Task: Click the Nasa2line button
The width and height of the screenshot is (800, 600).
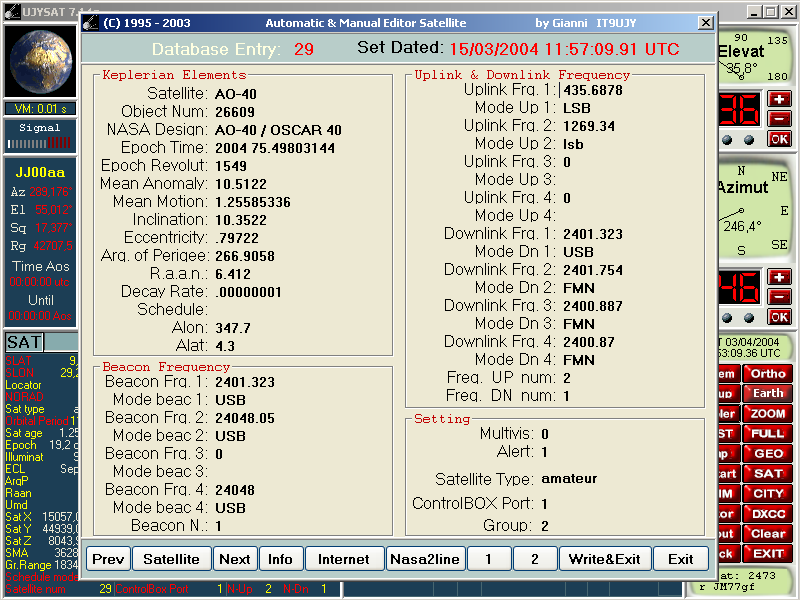Action: tap(425, 559)
